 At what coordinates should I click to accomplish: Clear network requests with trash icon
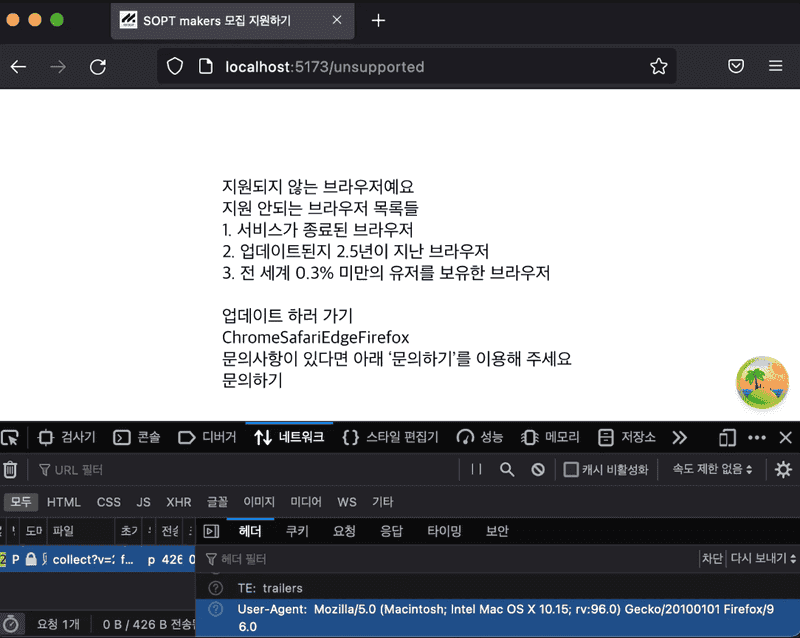(x=10, y=469)
